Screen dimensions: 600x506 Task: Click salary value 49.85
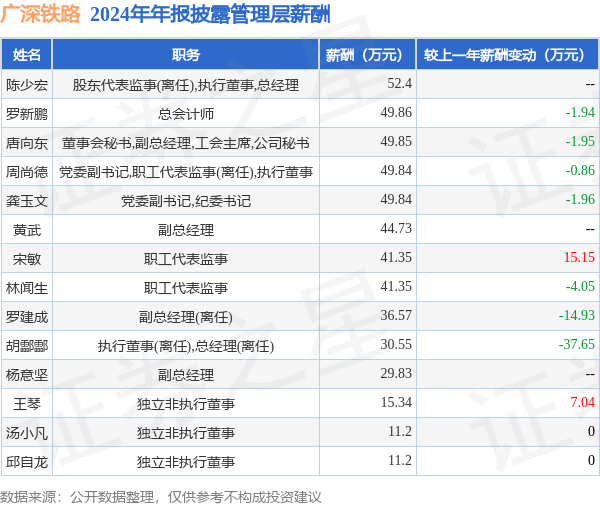pyautogui.click(x=396, y=142)
